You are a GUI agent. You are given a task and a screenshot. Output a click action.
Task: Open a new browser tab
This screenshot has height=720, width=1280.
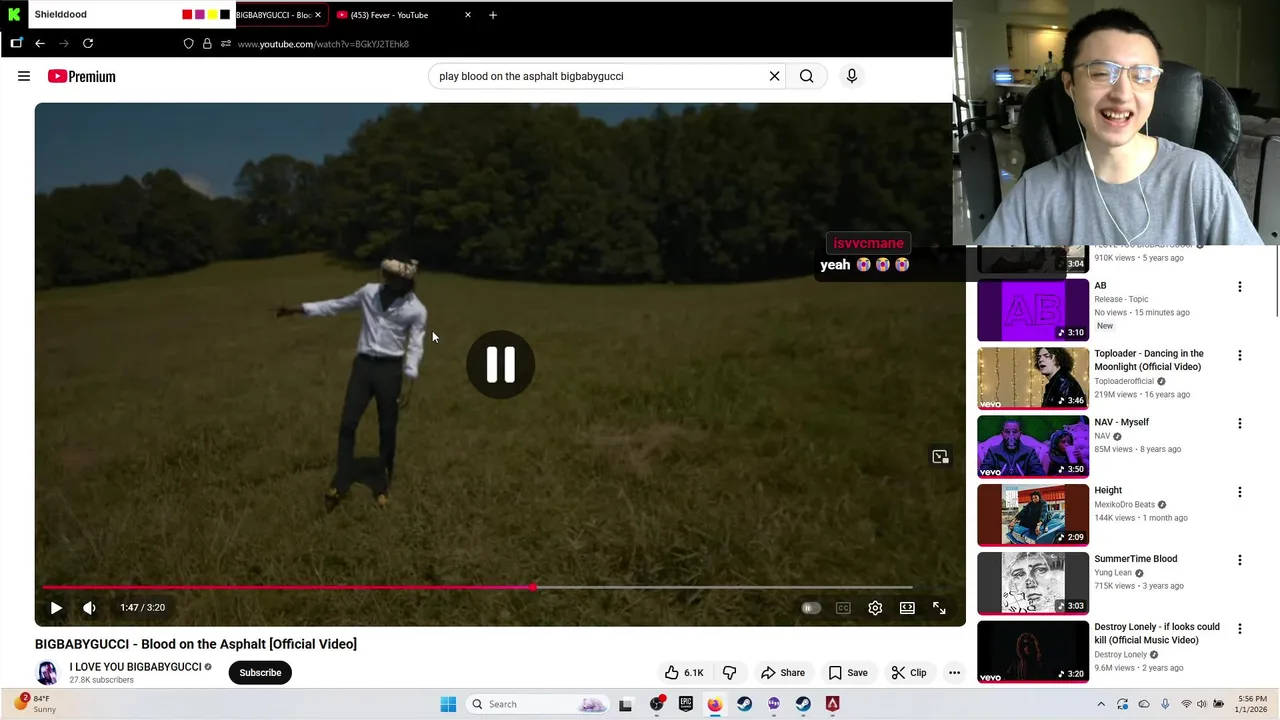[x=493, y=15]
